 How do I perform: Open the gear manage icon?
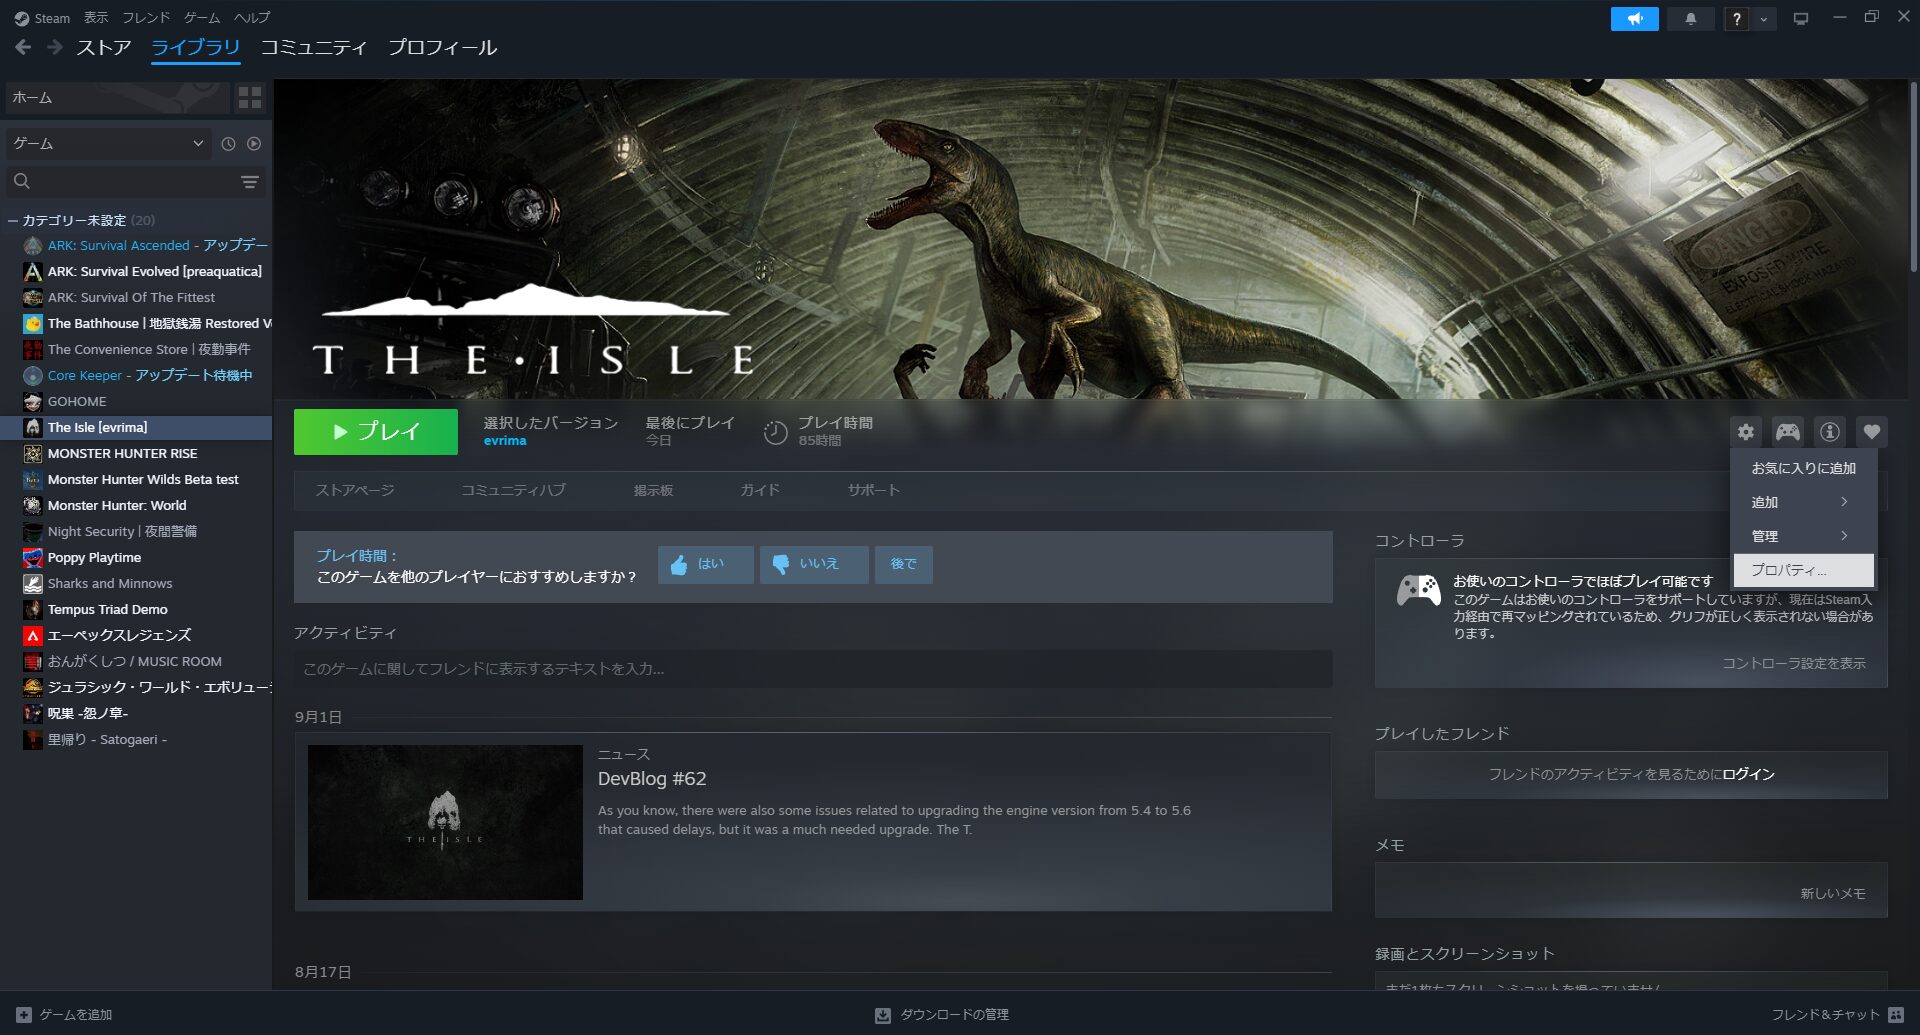click(1745, 432)
